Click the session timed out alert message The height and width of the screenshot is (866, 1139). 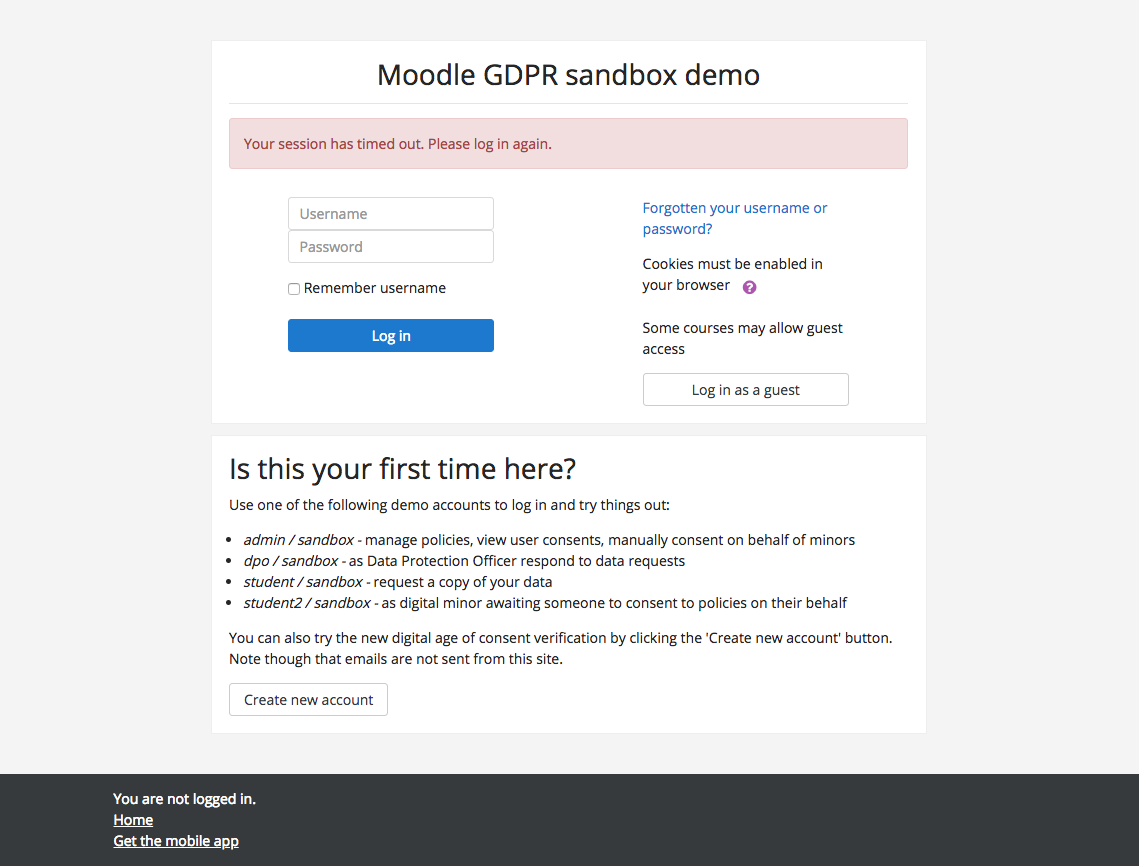pos(568,144)
